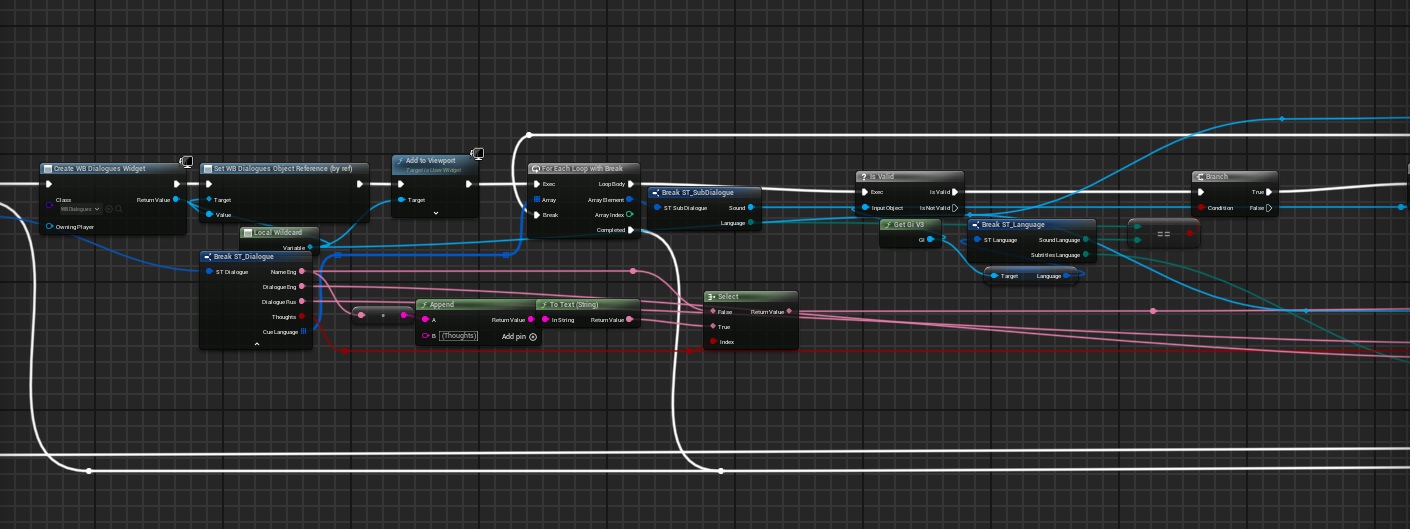Click the True exec pin on Branch node
Image resolution: width=1410 pixels, height=529 pixels.
tap(1269, 191)
